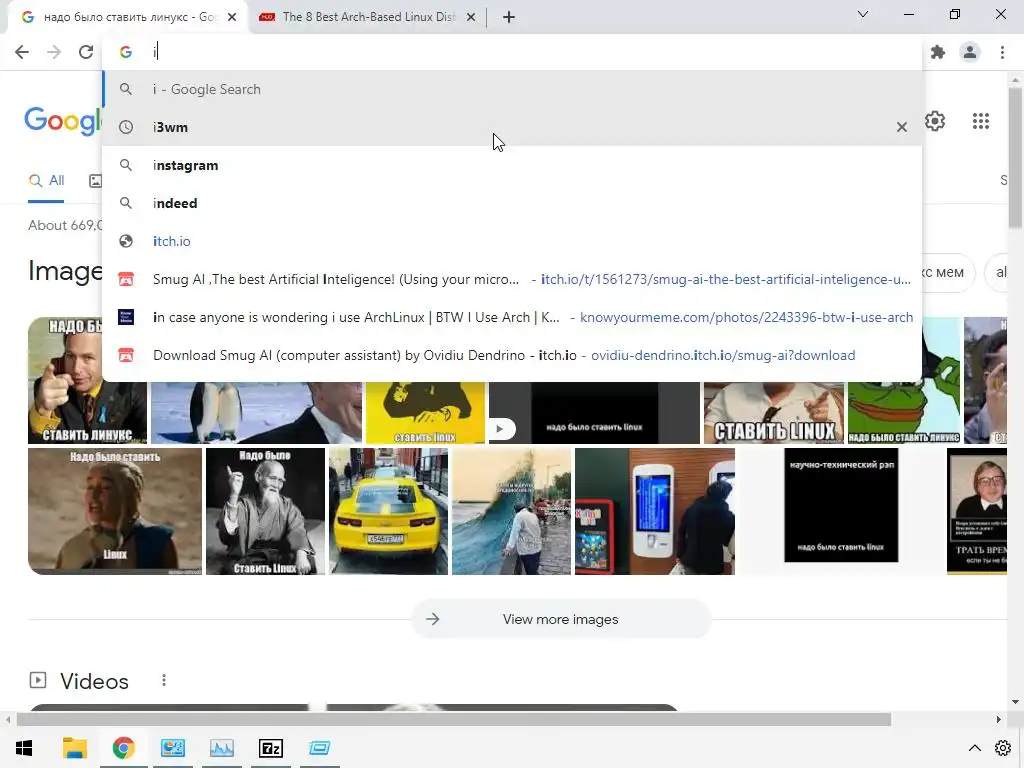Open a new tab with plus button

pyautogui.click(x=509, y=17)
